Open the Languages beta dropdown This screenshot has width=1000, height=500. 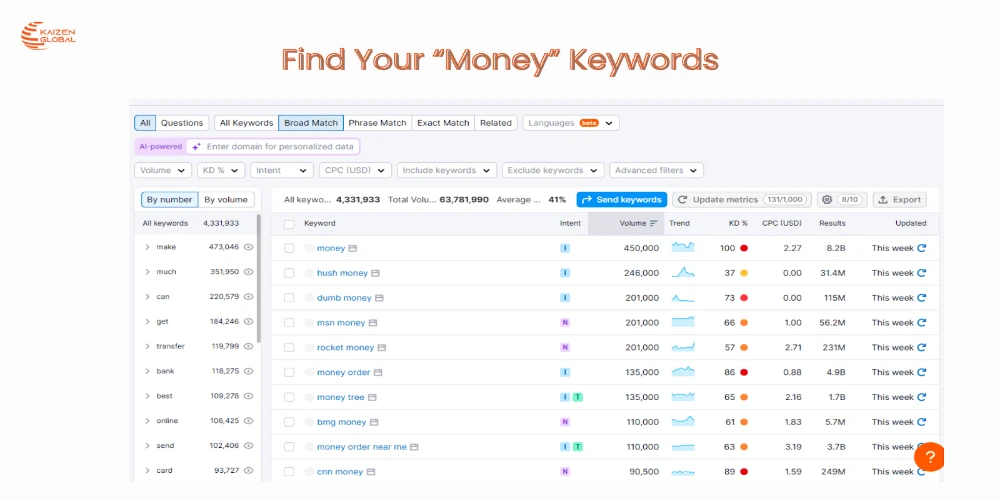[571, 123]
